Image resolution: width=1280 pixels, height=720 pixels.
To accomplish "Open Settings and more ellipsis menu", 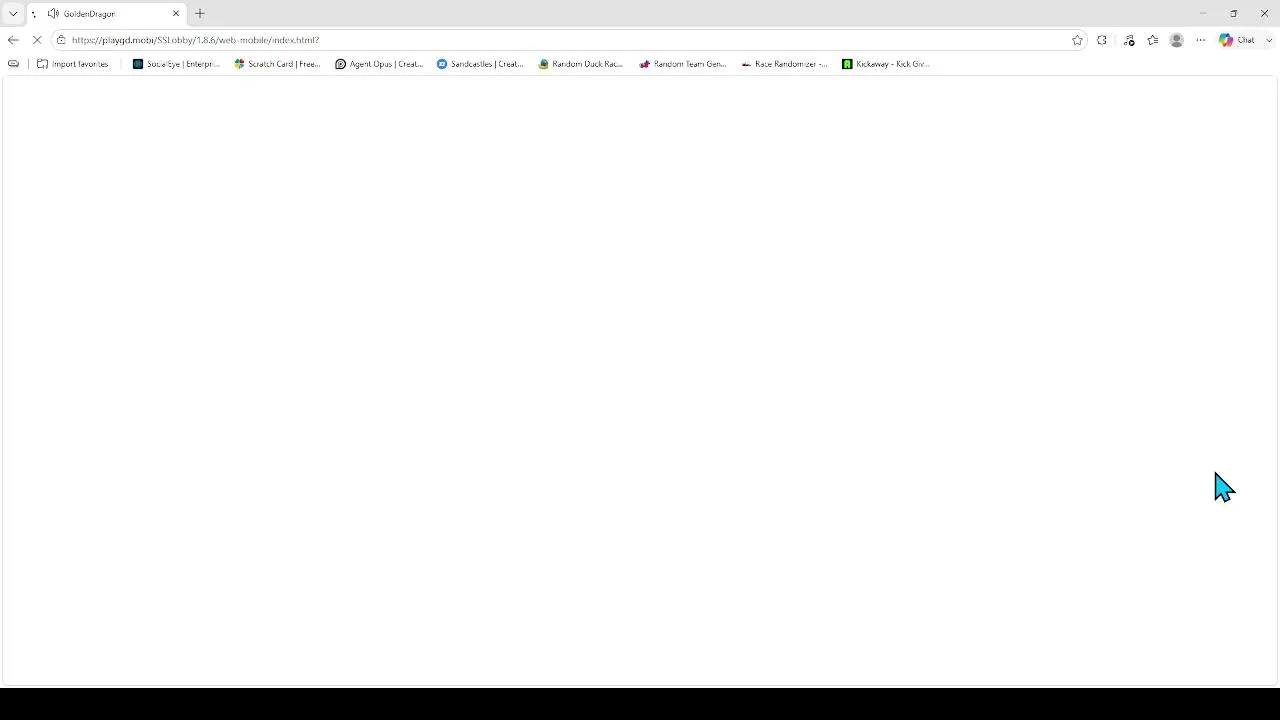I will click(1201, 40).
